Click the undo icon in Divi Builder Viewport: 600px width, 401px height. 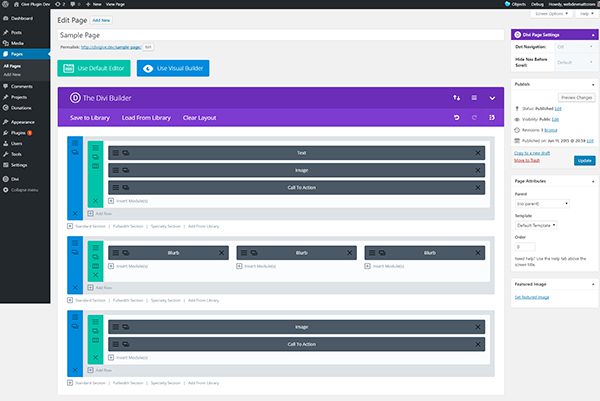point(457,118)
